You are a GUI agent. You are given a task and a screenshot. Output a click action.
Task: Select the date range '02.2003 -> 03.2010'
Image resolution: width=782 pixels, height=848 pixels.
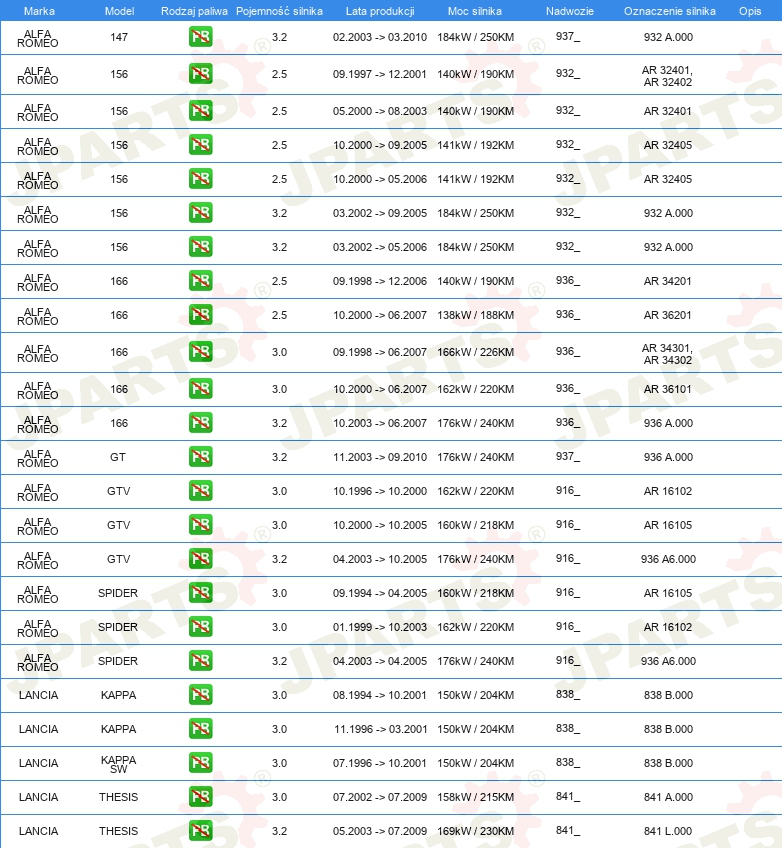tap(380, 37)
